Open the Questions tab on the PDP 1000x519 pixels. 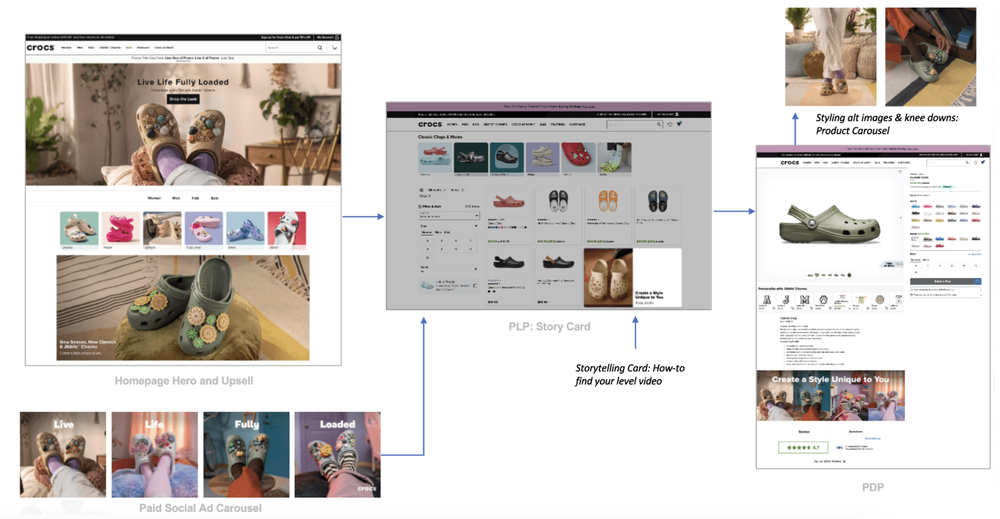click(856, 432)
